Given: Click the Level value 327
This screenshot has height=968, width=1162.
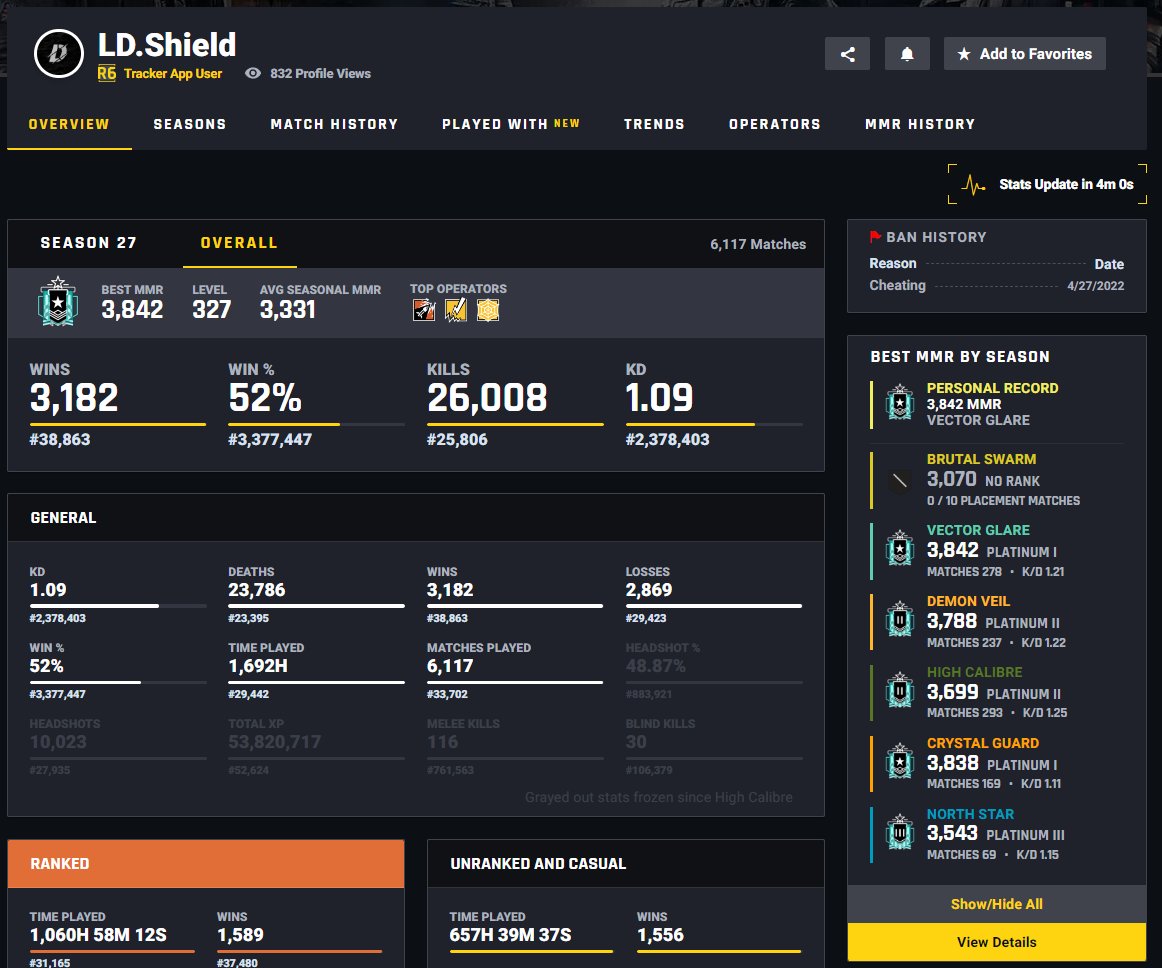Looking at the screenshot, I should [x=212, y=309].
